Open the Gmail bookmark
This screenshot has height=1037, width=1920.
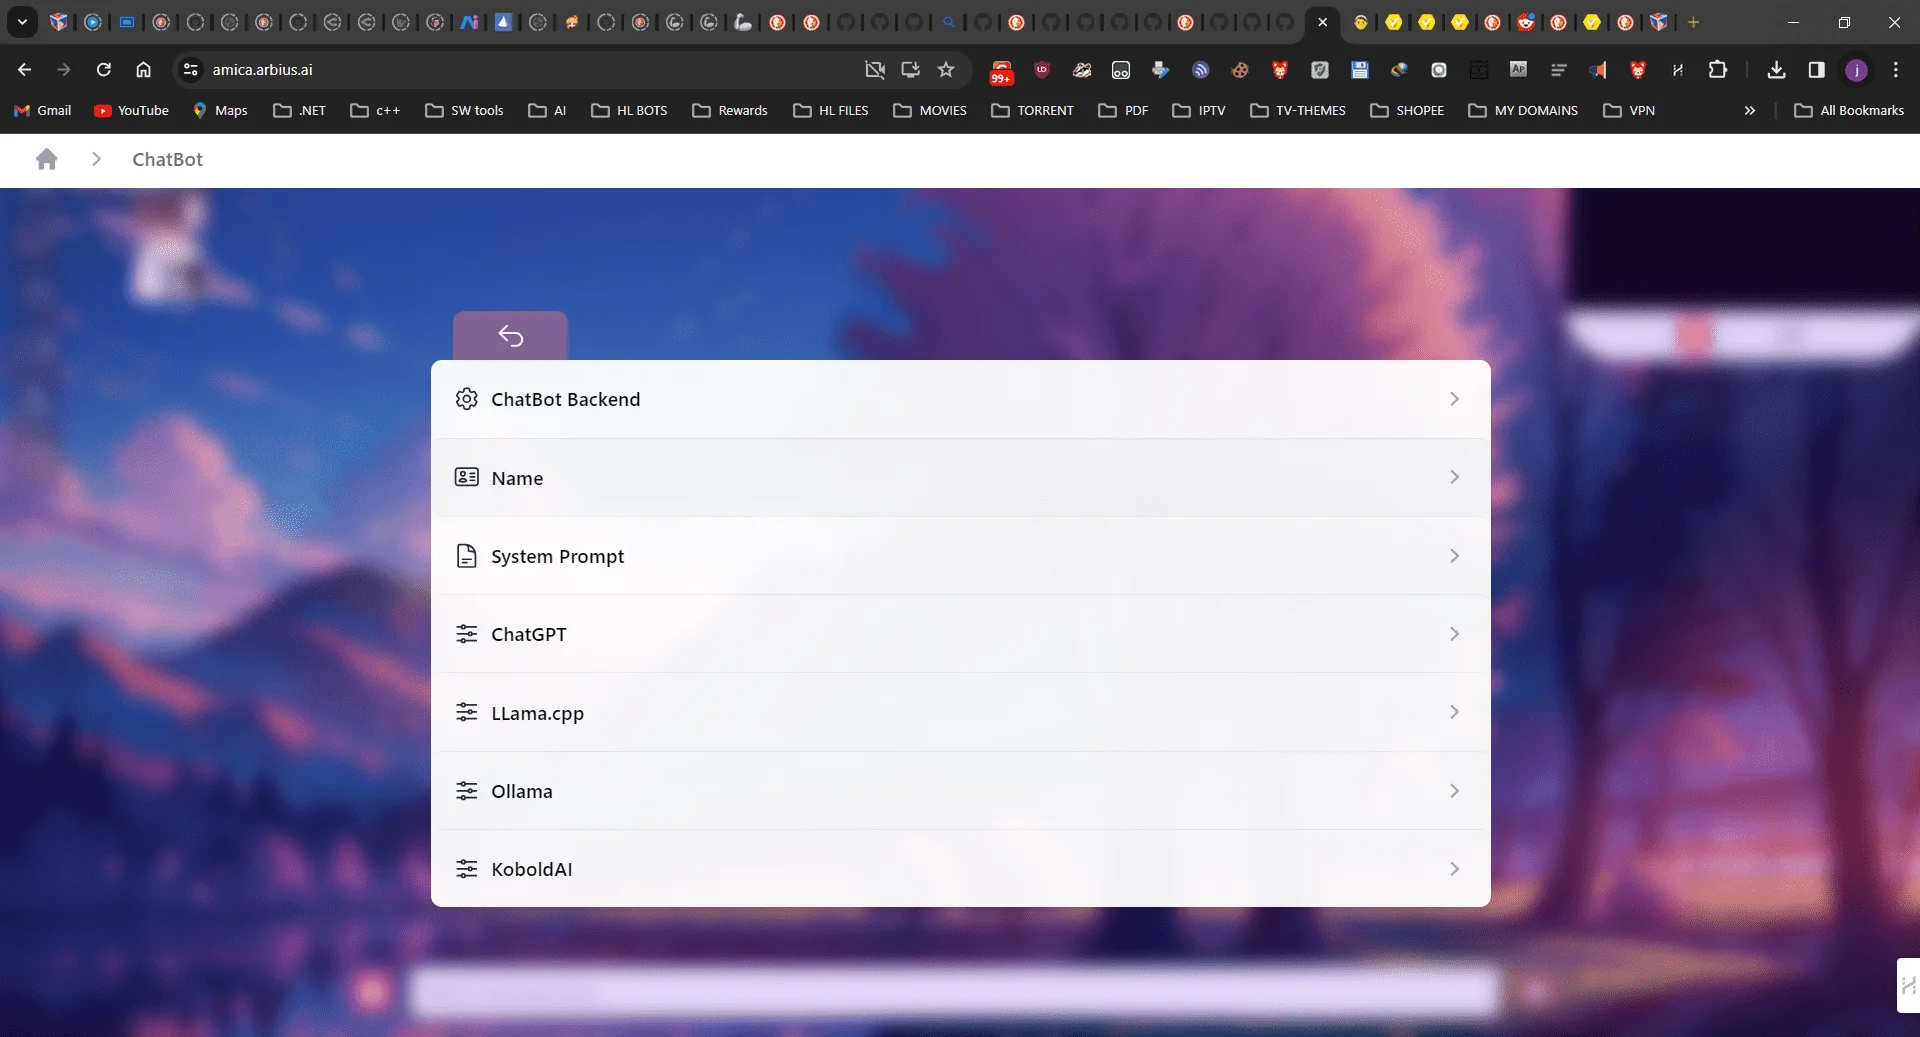click(x=43, y=110)
